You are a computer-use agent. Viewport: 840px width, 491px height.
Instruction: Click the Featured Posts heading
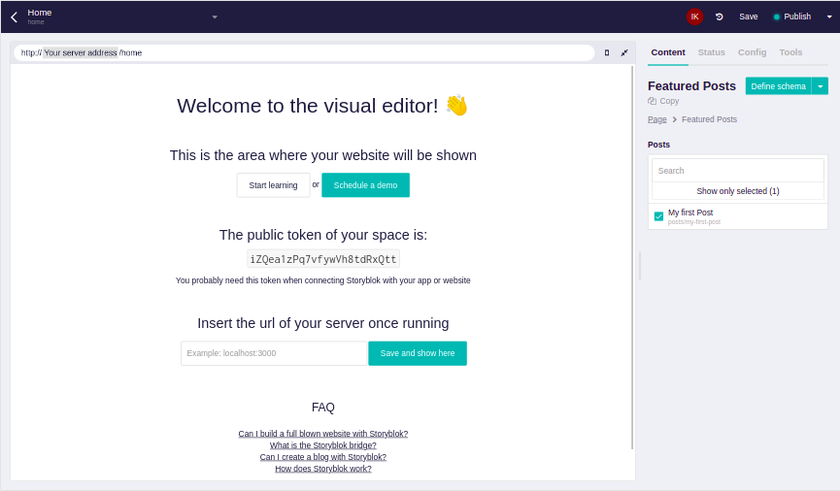692,86
